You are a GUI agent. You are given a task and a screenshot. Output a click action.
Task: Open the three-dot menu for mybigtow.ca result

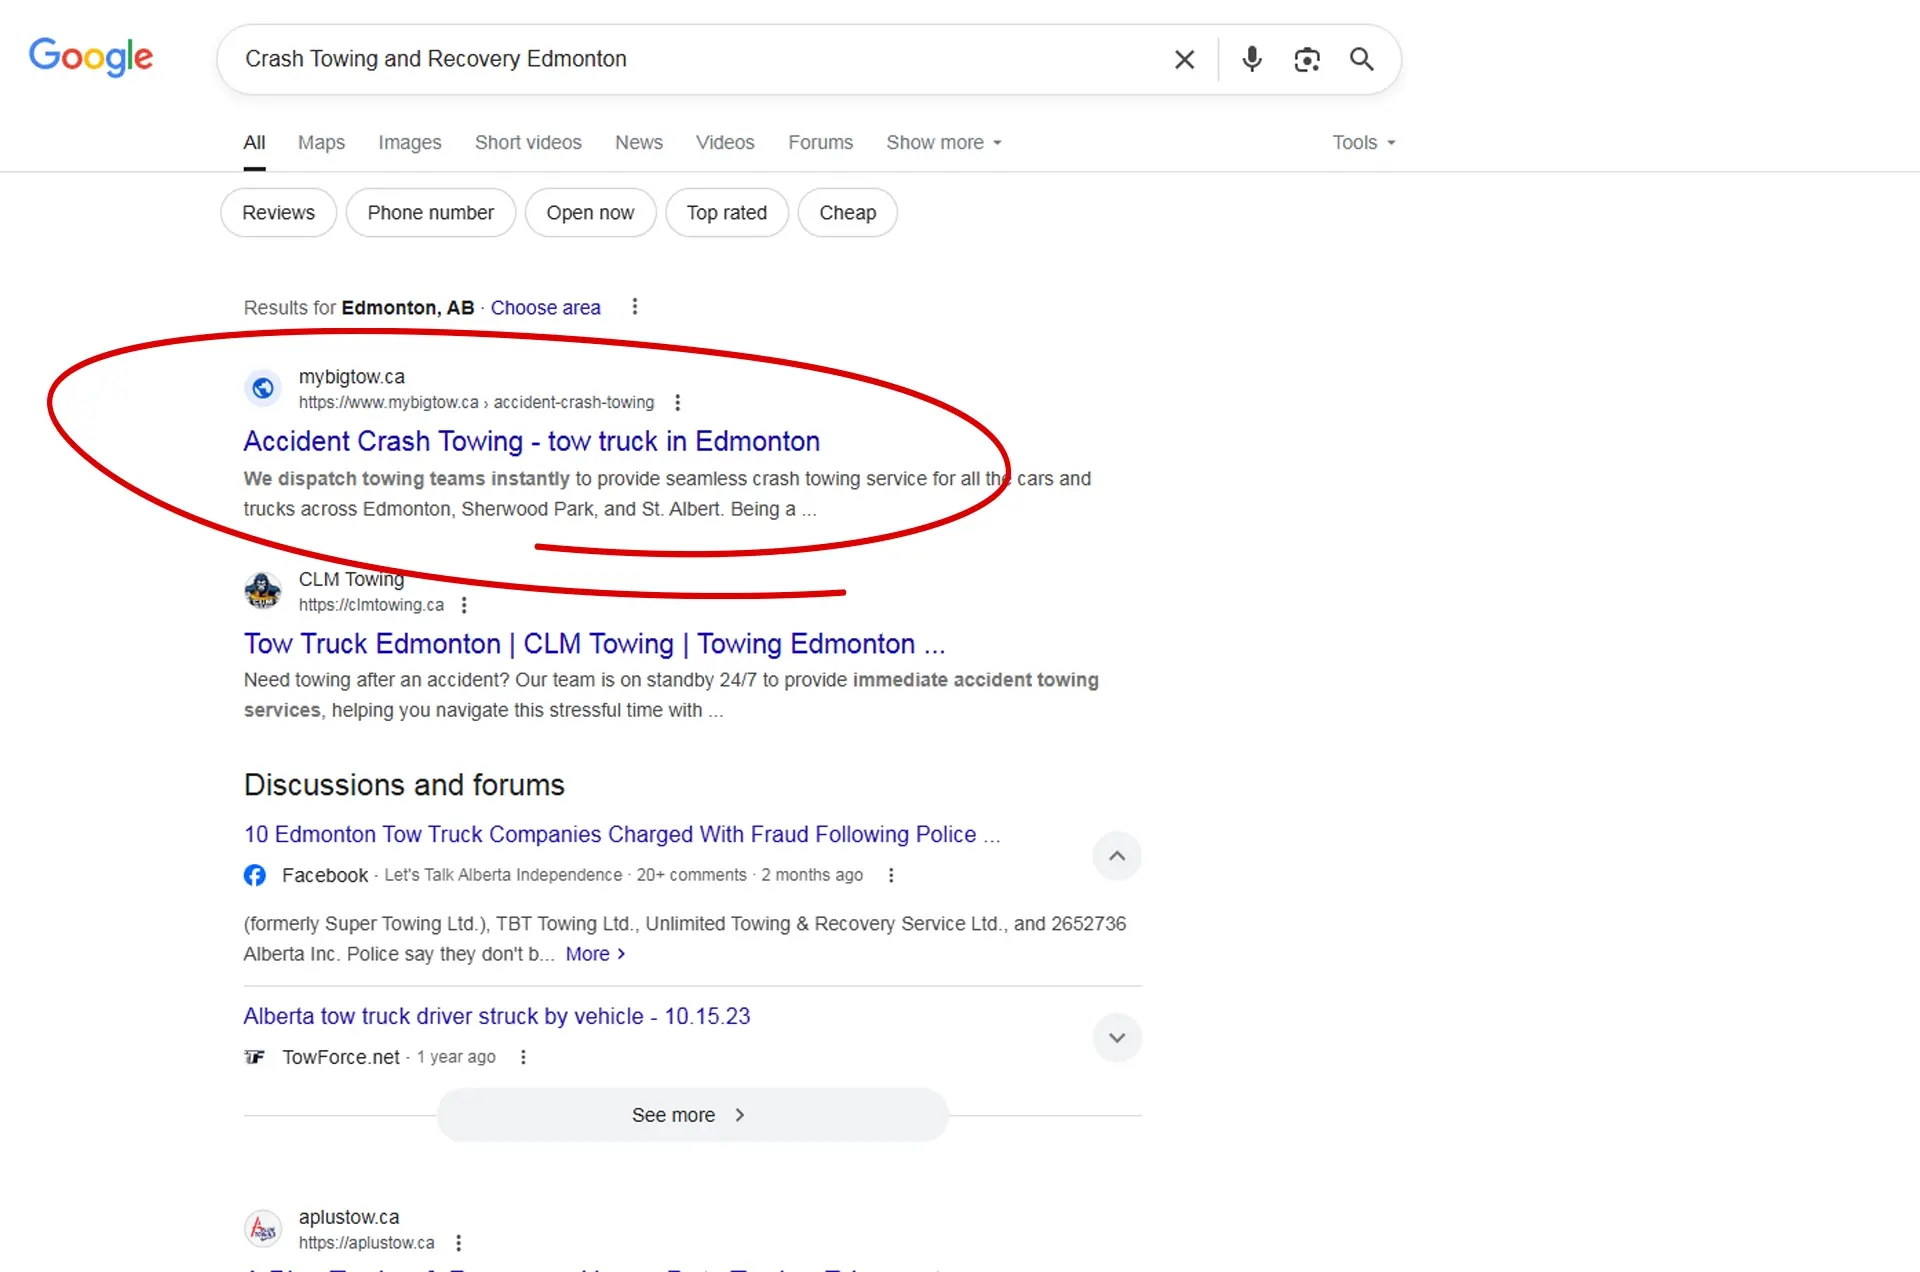(x=677, y=402)
